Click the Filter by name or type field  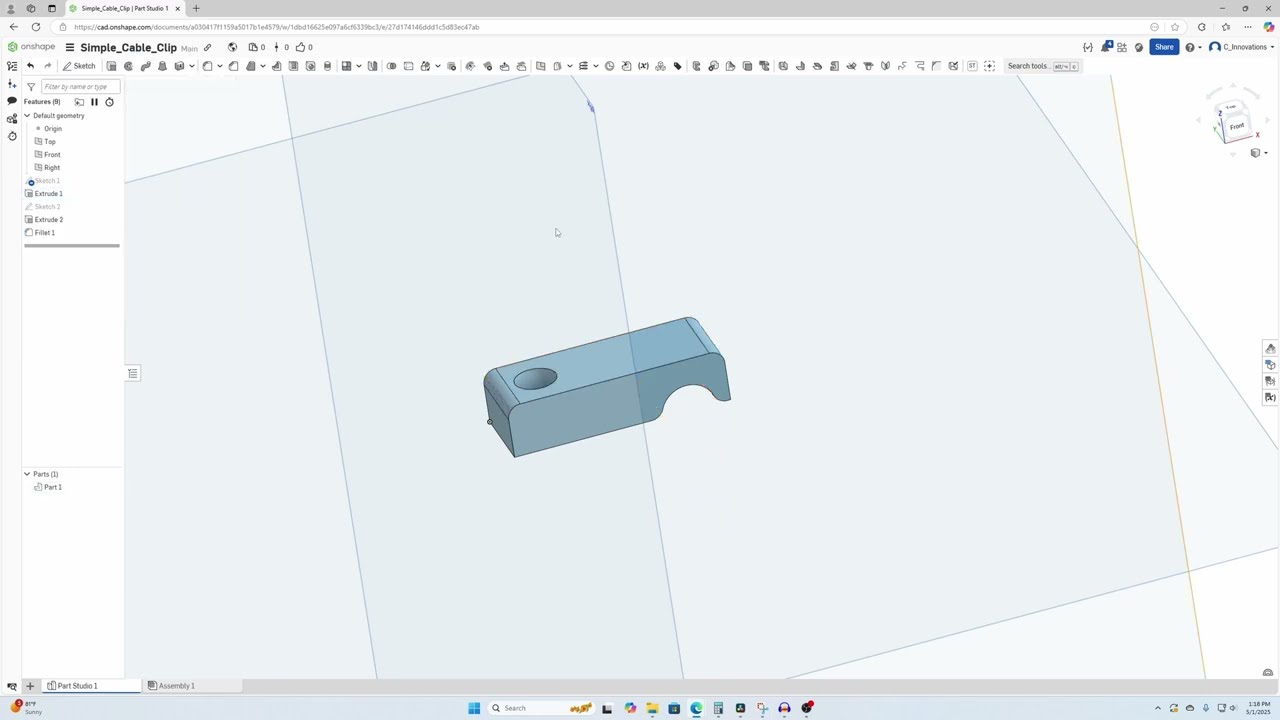(x=80, y=87)
